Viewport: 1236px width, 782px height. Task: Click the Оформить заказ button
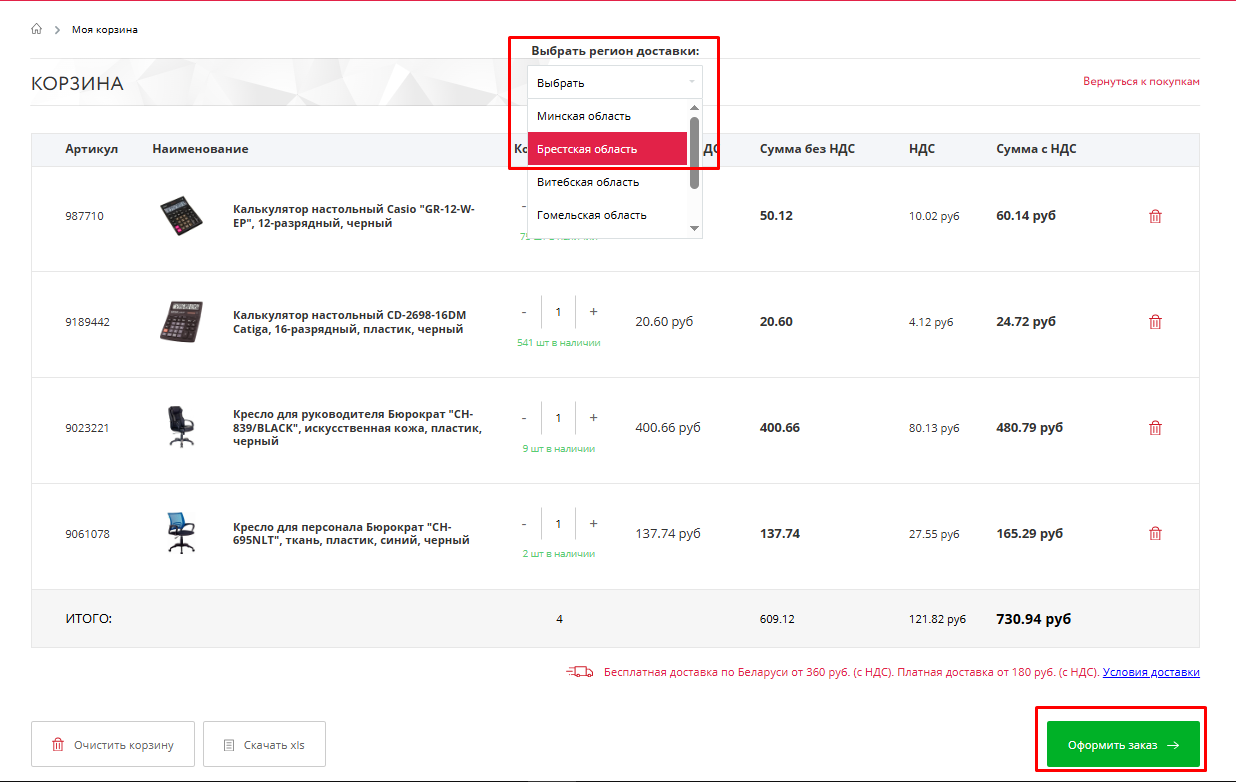tap(1122, 745)
